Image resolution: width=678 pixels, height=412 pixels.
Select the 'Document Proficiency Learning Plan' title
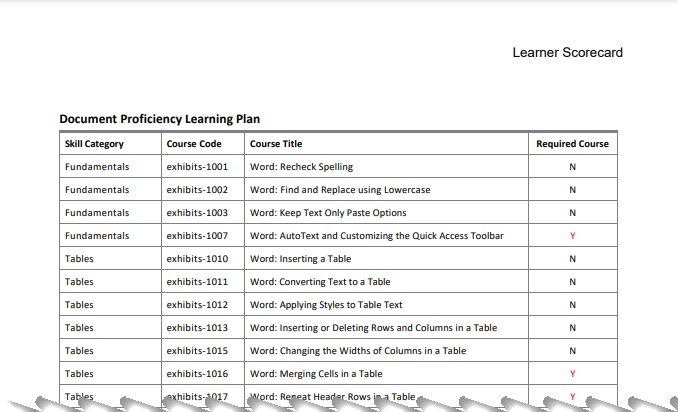[160, 119]
